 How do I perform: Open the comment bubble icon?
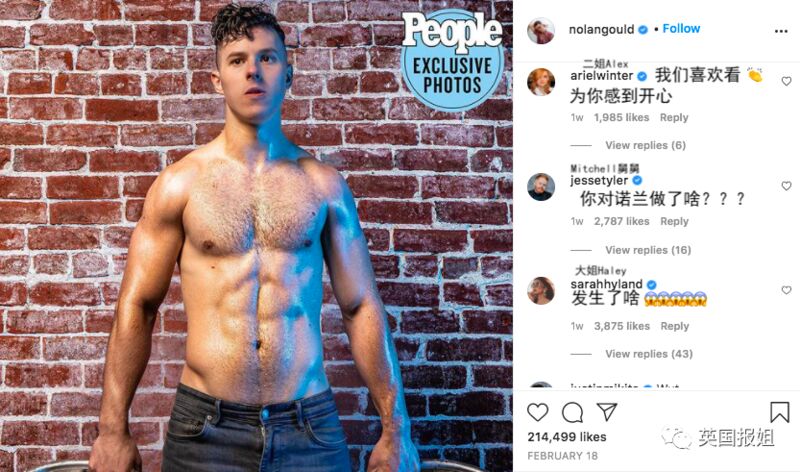click(572, 412)
